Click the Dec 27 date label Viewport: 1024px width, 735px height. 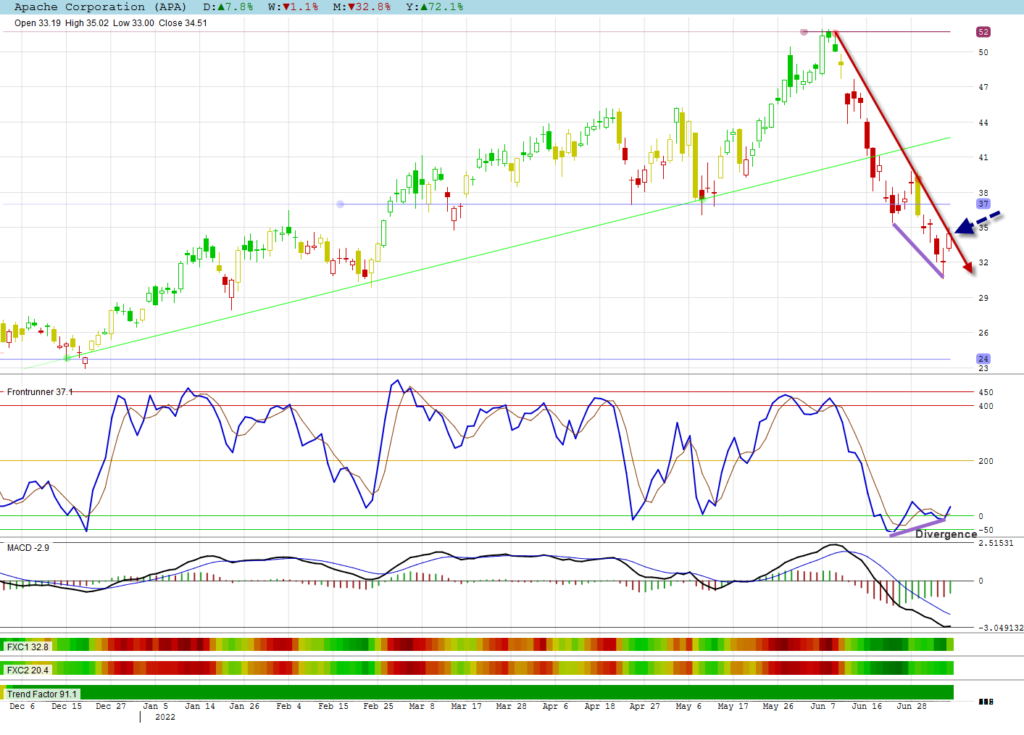coord(111,706)
